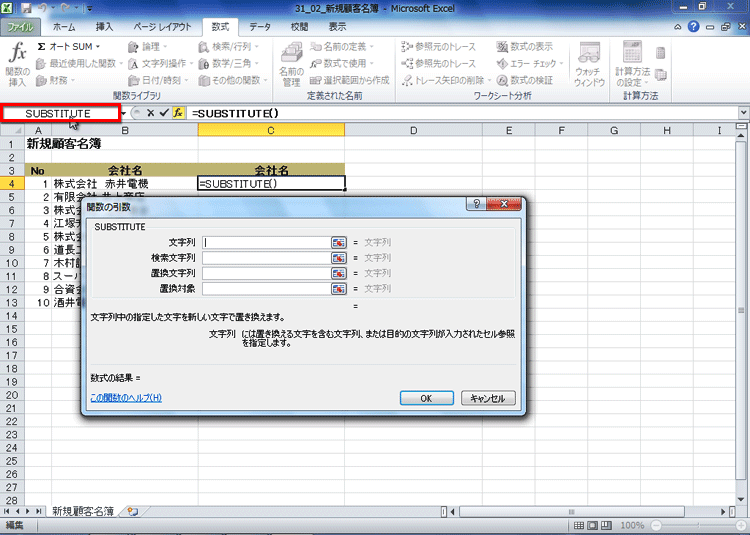This screenshot has height=535, width=750.
Task: Open Excel Help question mark icon
Action: (693, 27)
